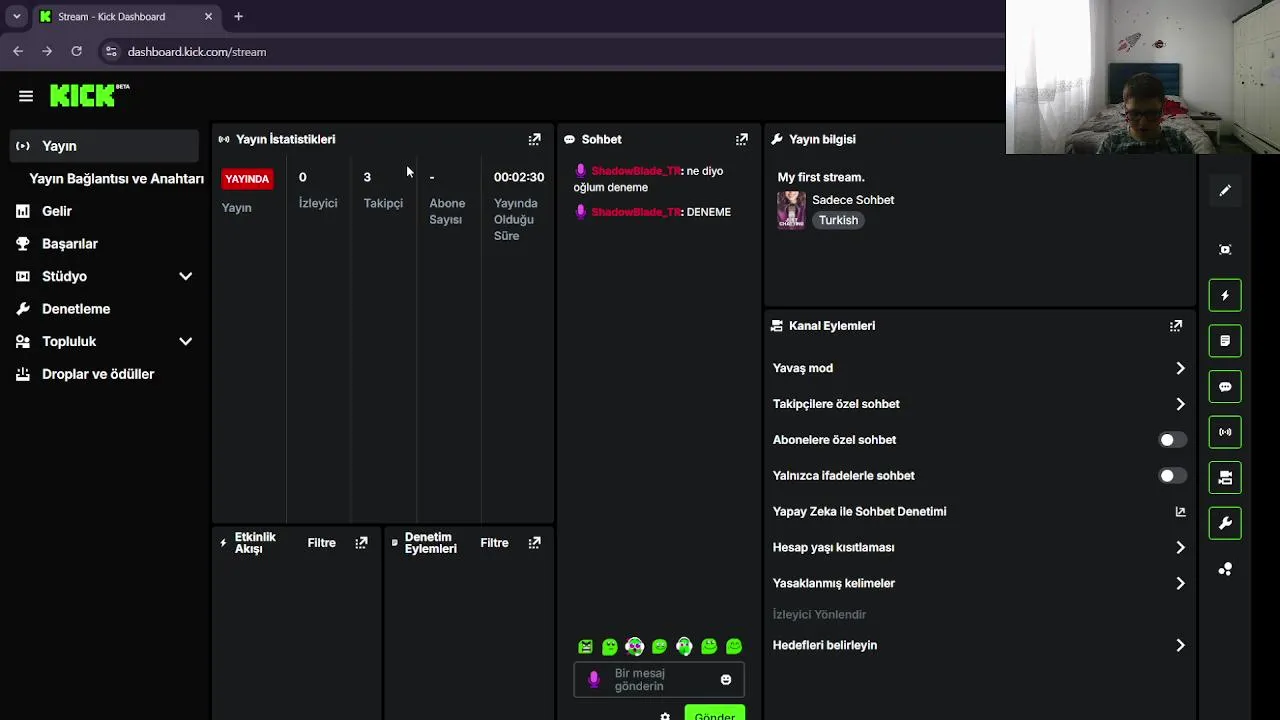The width and height of the screenshot is (1280, 720).
Task: Expand the Topluluk sidebar section
Action: [185, 341]
